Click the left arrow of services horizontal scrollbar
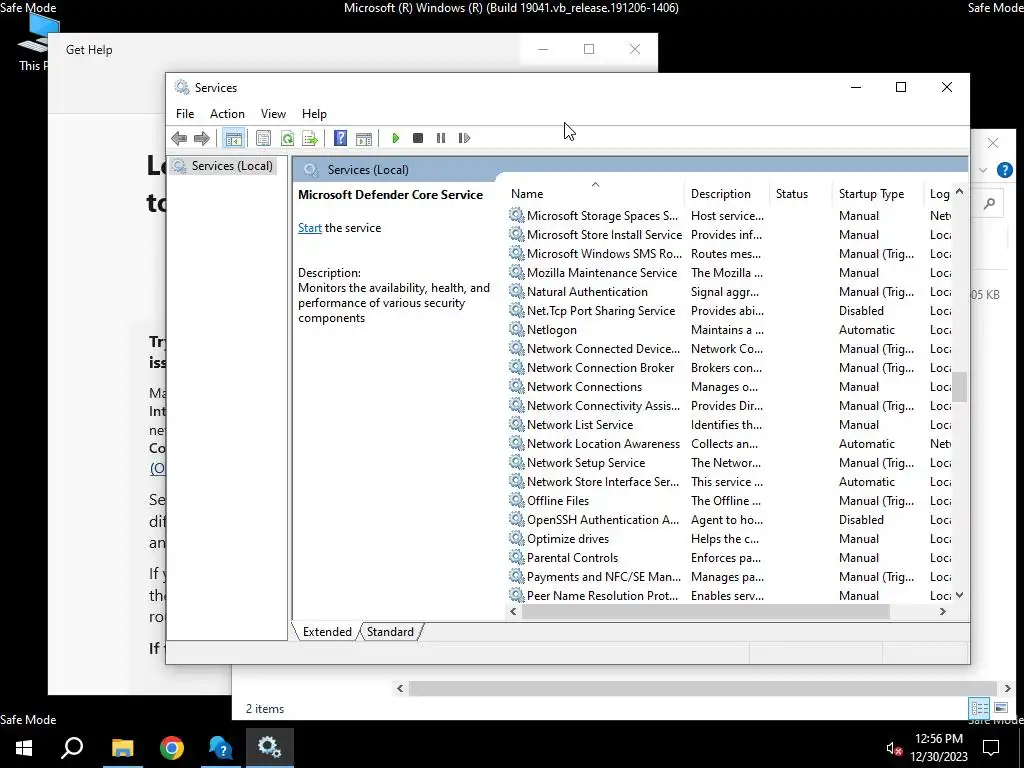The width and height of the screenshot is (1024, 768). [x=513, y=611]
